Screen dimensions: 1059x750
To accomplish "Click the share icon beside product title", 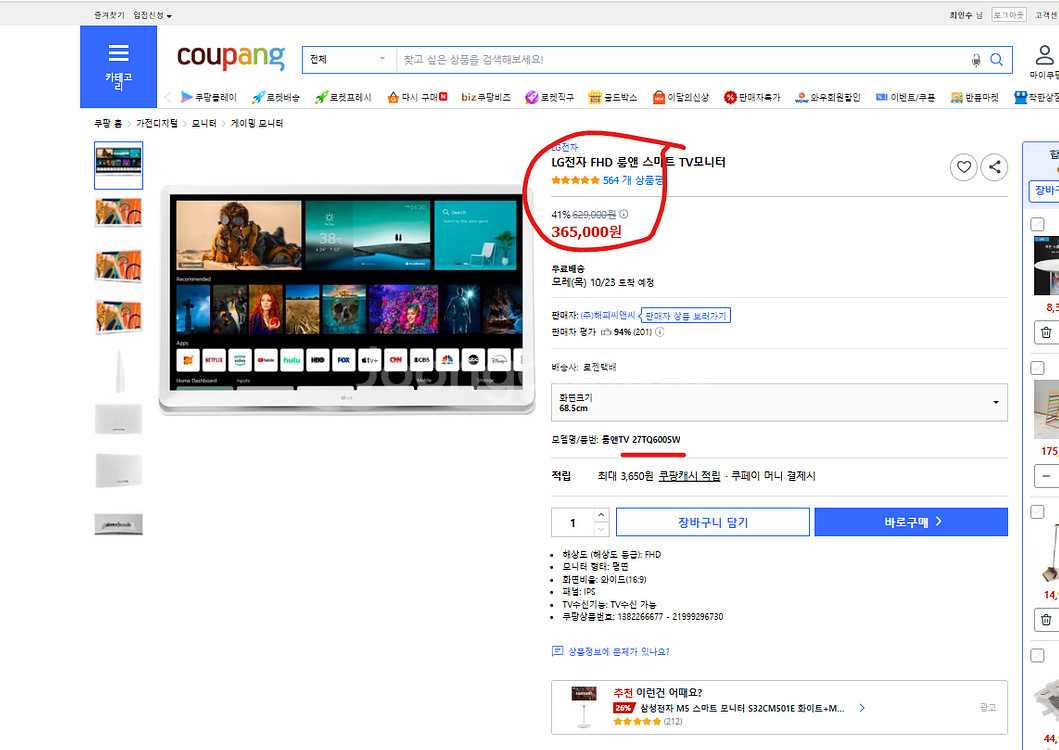I will coord(994,167).
